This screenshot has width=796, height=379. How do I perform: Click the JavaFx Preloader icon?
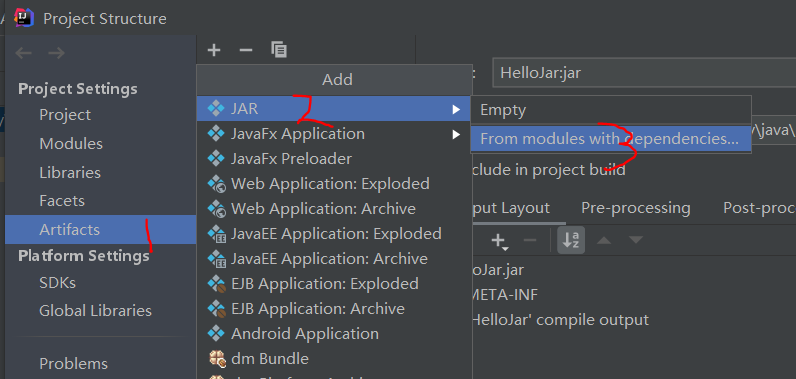tap(216, 158)
